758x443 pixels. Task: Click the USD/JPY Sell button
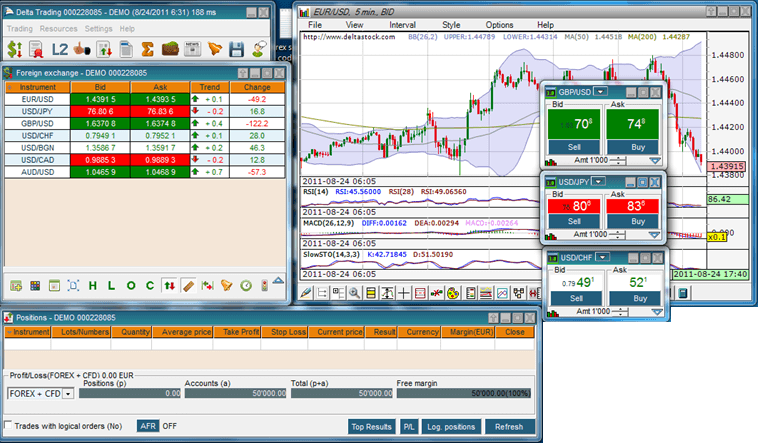(574, 222)
